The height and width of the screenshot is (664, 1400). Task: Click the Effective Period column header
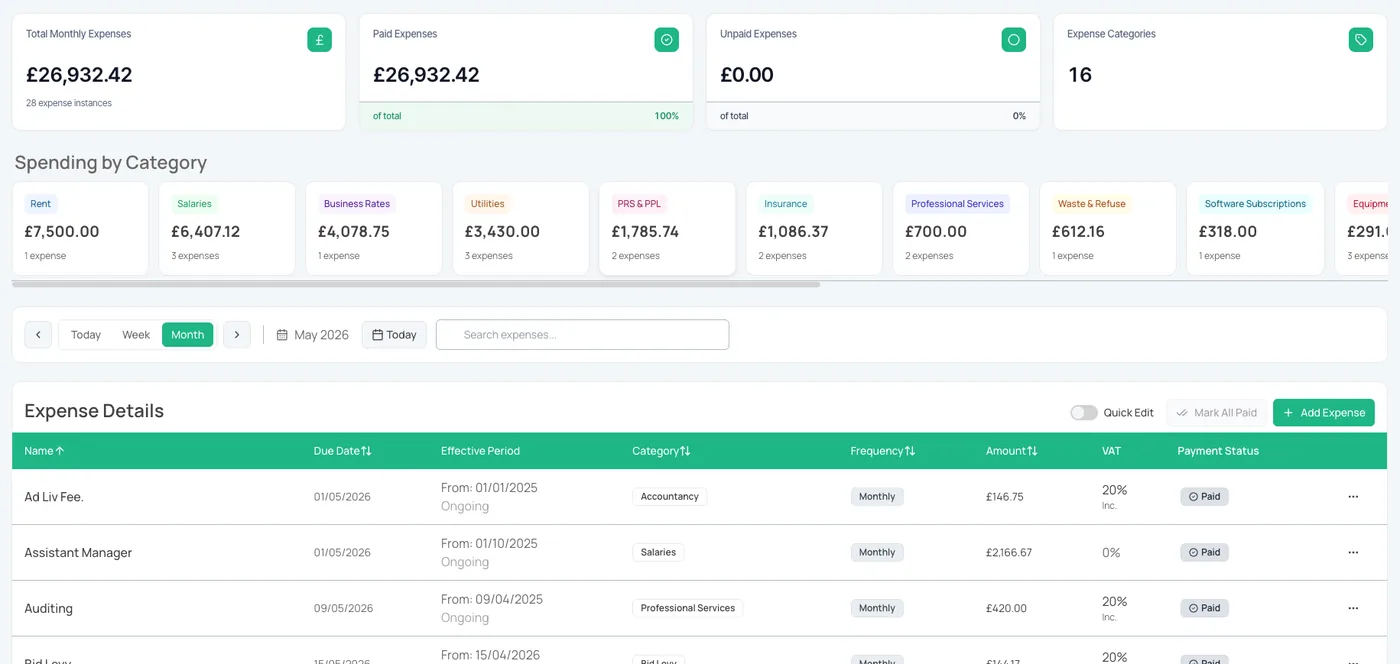tap(480, 451)
